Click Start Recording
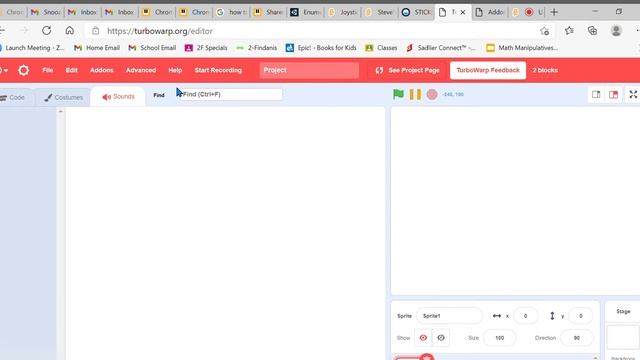 coord(218,70)
